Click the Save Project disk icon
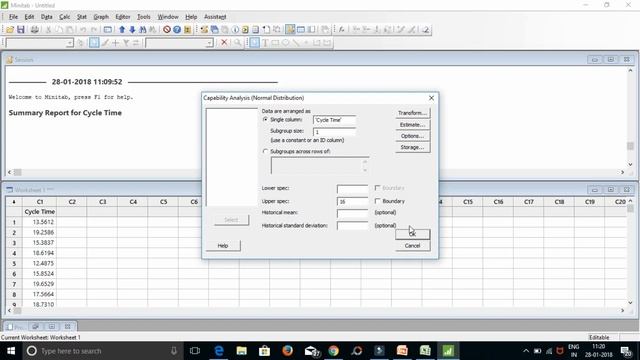The height and width of the screenshot is (360, 640). coord(20,29)
